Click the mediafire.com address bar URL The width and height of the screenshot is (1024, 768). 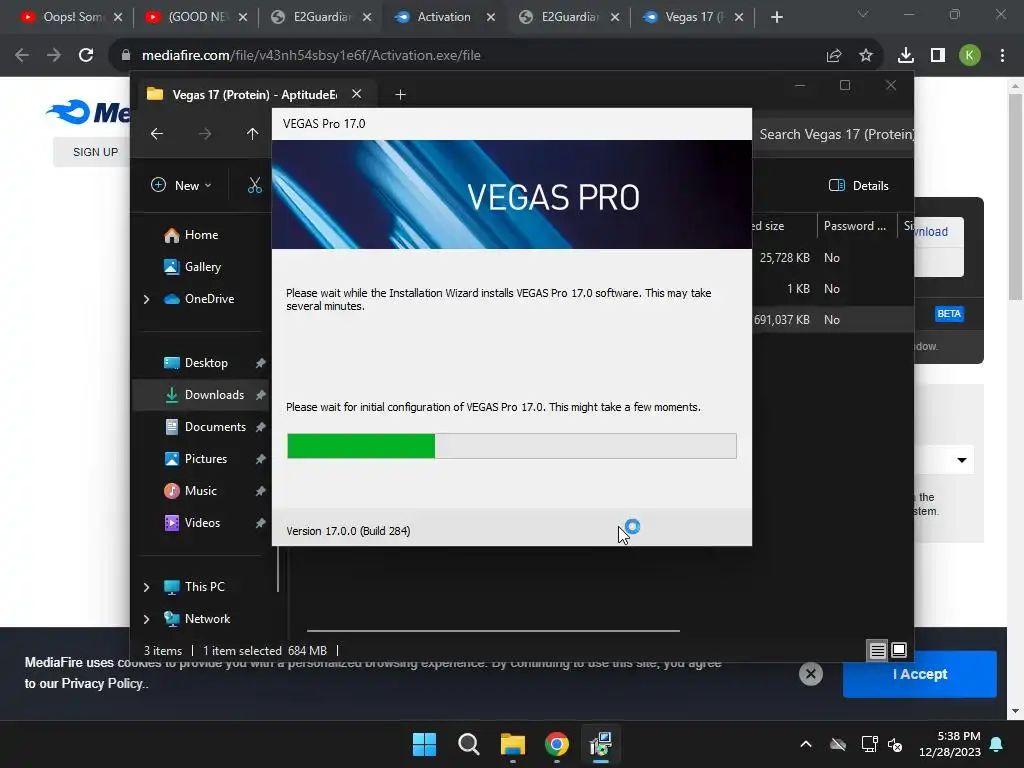311,56
